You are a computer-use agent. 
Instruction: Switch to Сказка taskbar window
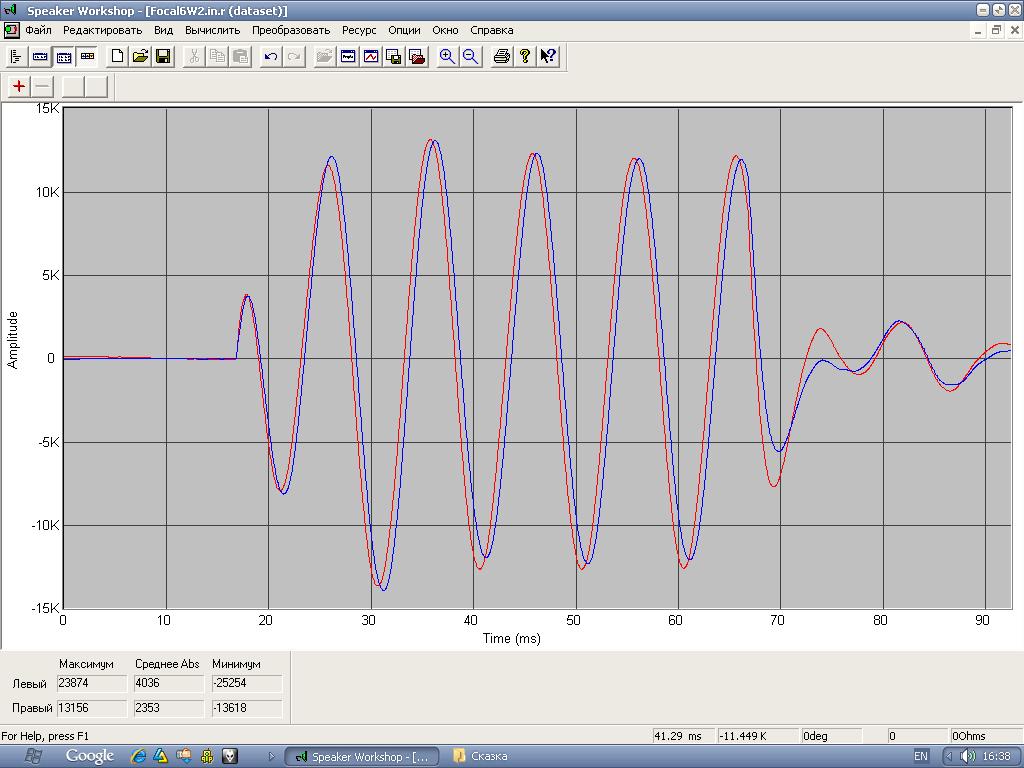(483, 756)
